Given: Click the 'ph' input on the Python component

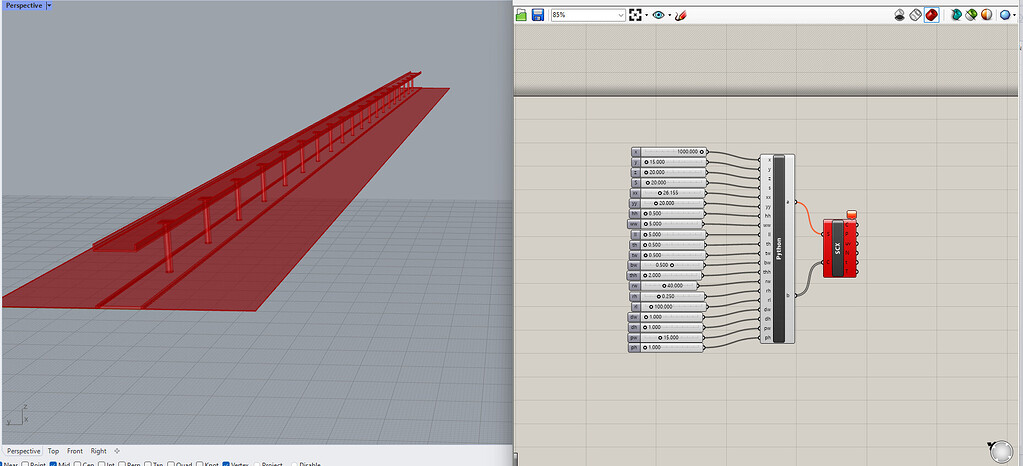Looking at the screenshot, I should click(x=767, y=337).
